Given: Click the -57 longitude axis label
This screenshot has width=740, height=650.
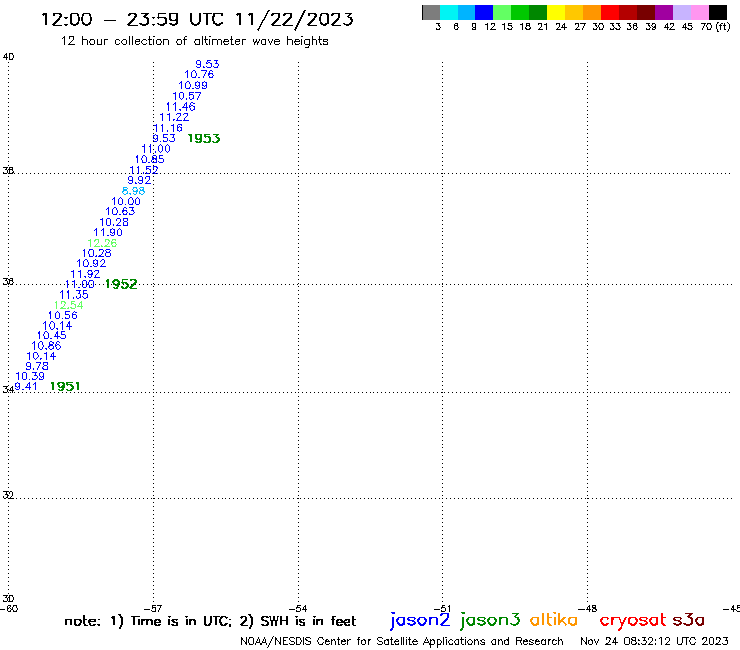Looking at the screenshot, I should 153,608.
